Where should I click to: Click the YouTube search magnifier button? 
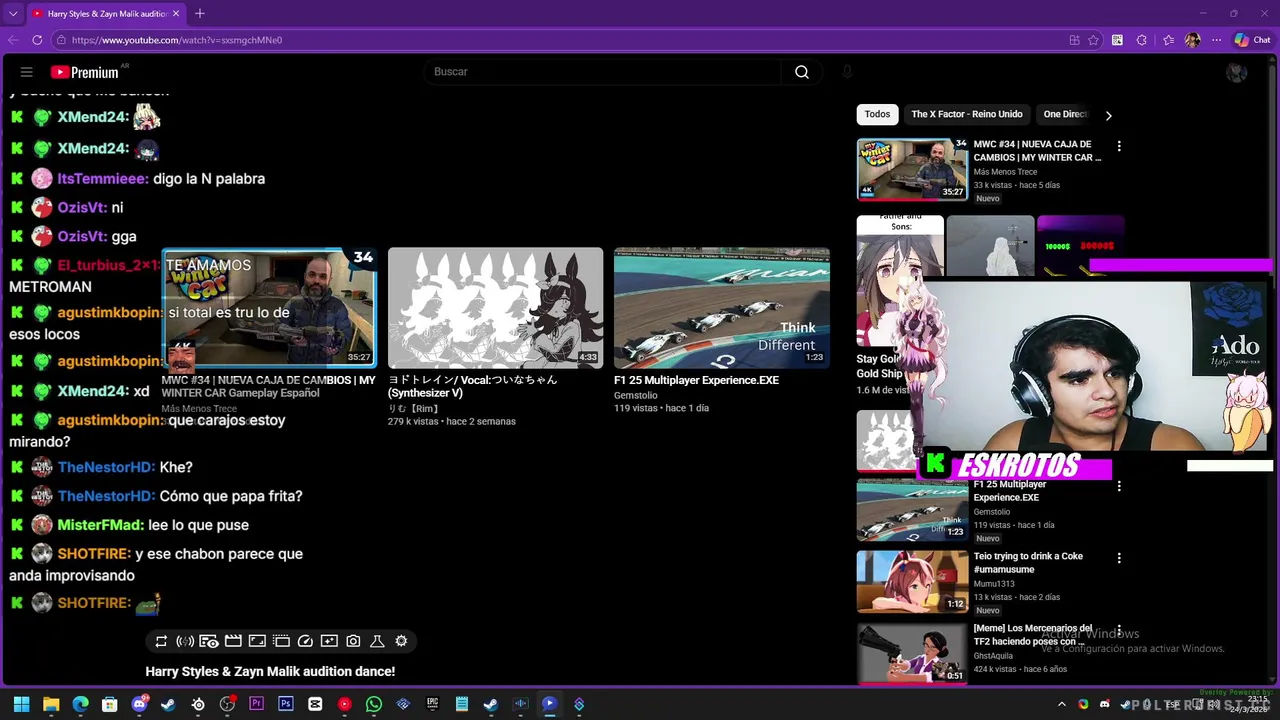pos(802,72)
